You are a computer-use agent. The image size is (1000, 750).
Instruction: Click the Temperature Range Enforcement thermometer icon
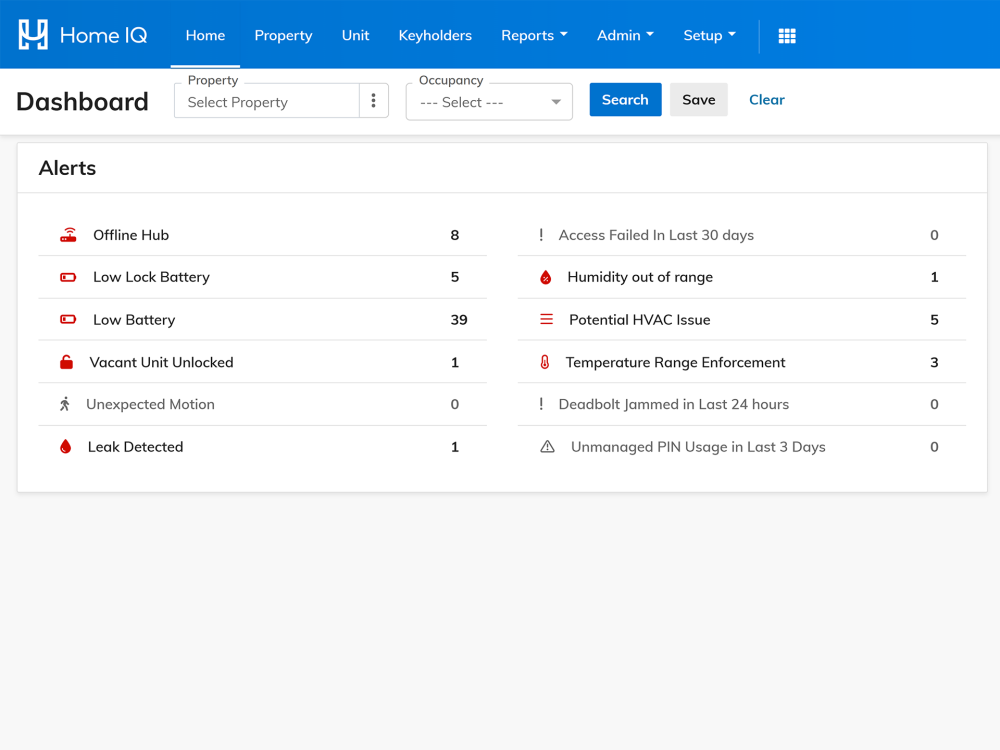[545, 362]
